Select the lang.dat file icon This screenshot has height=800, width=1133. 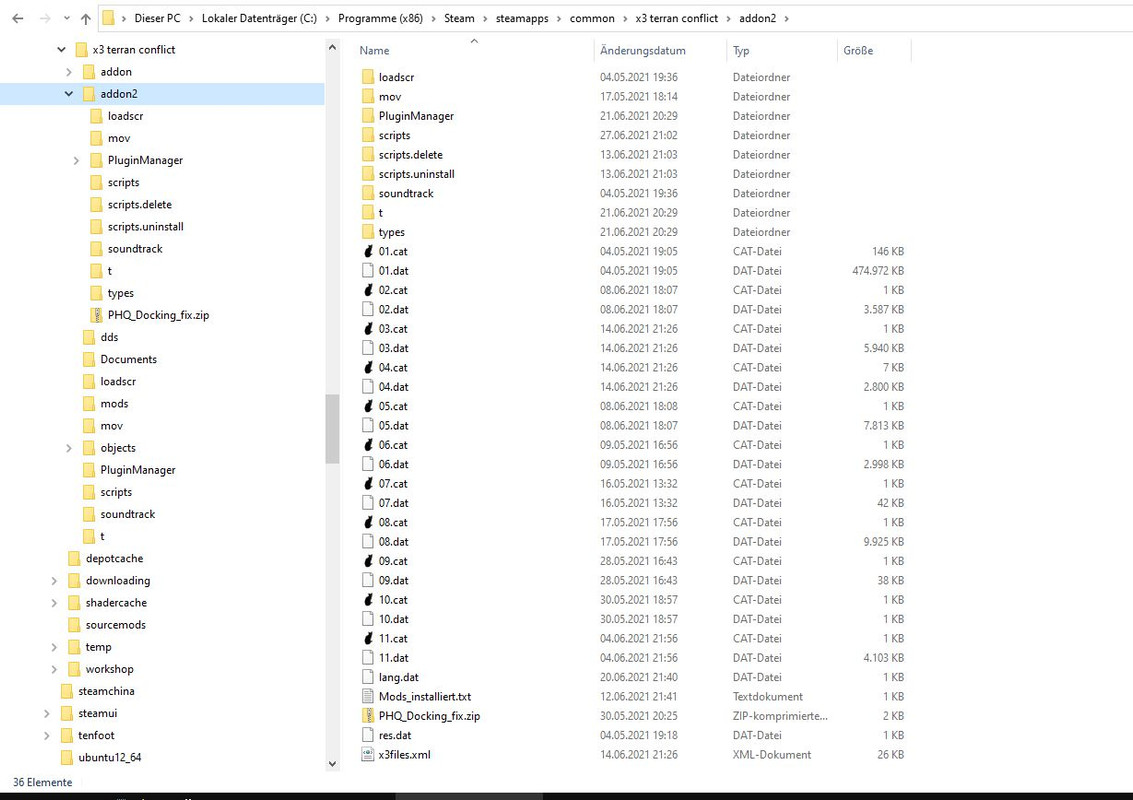point(369,677)
